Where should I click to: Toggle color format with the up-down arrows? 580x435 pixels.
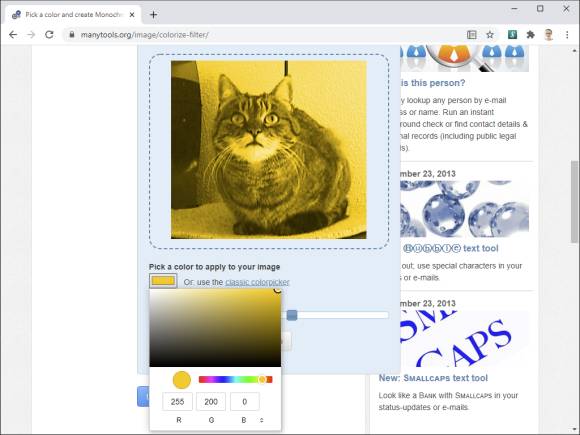262,420
